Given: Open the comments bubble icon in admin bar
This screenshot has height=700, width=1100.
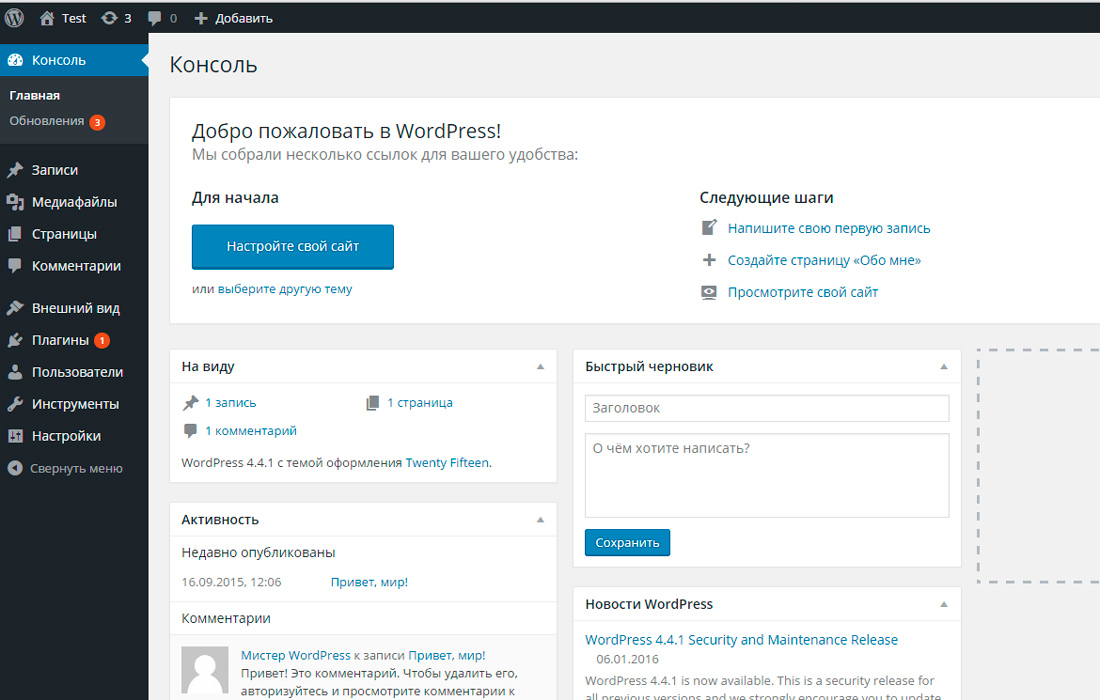Looking at the screenshot, I should coord(154,19).
